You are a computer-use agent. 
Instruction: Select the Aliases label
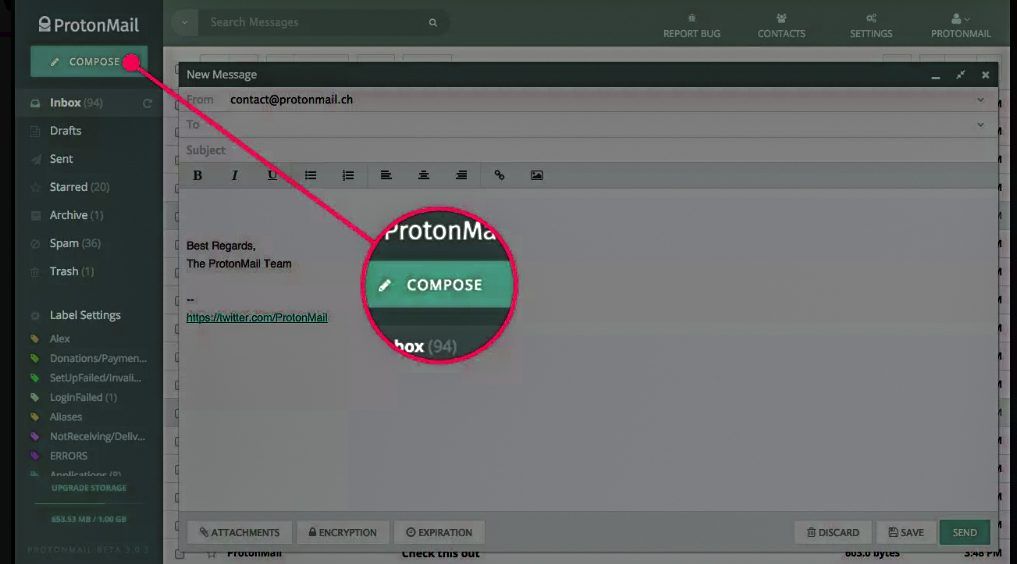coord(66,417)
